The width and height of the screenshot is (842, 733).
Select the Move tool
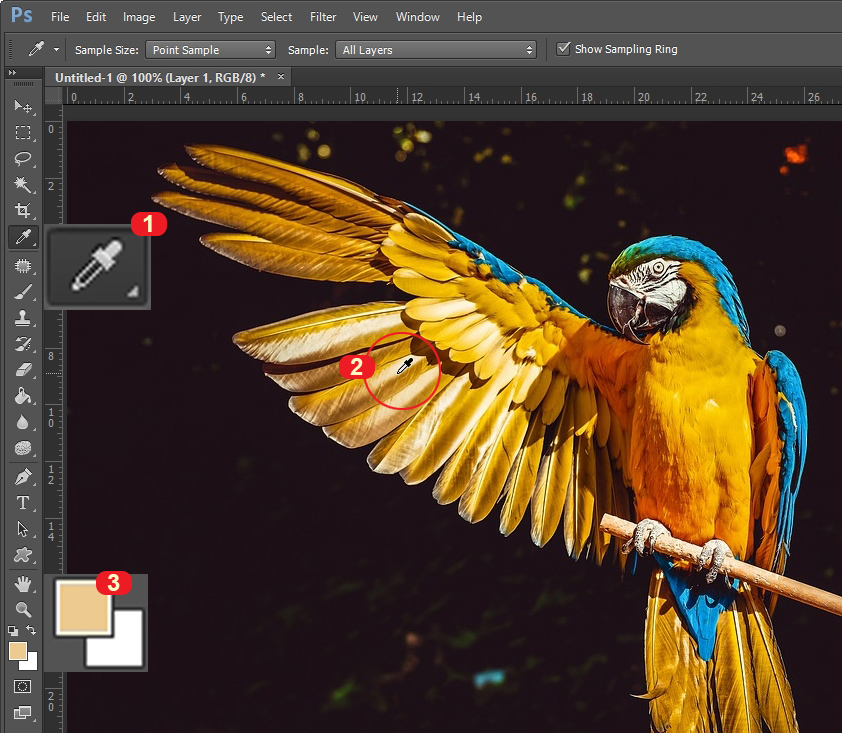[x=23, y=106]
